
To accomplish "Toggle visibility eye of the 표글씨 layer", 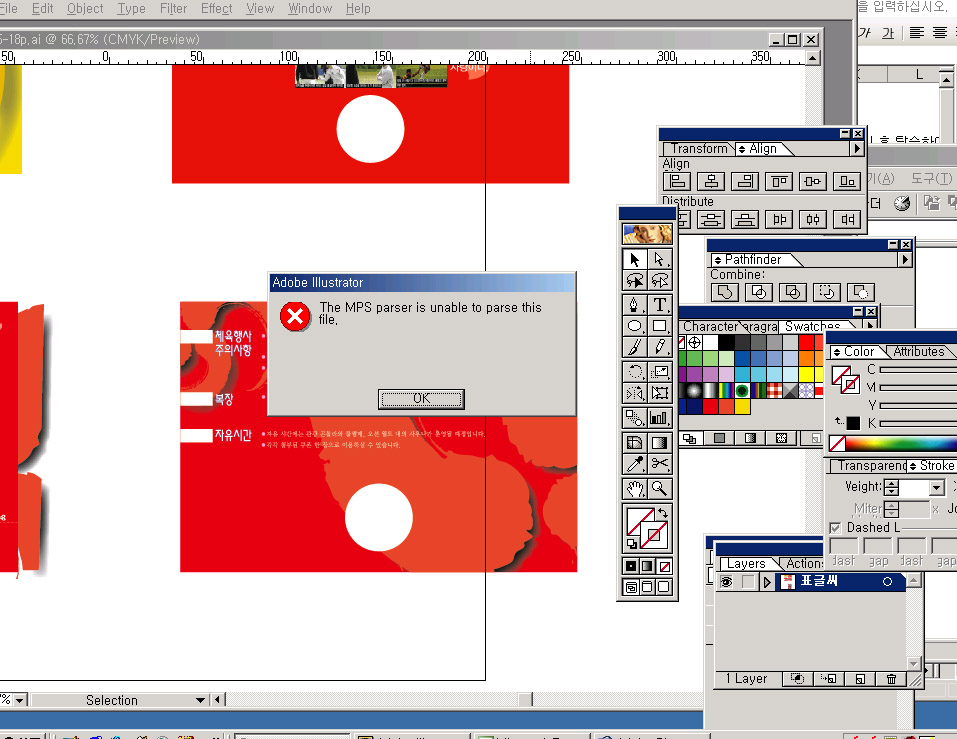I will tap(726, 582).
